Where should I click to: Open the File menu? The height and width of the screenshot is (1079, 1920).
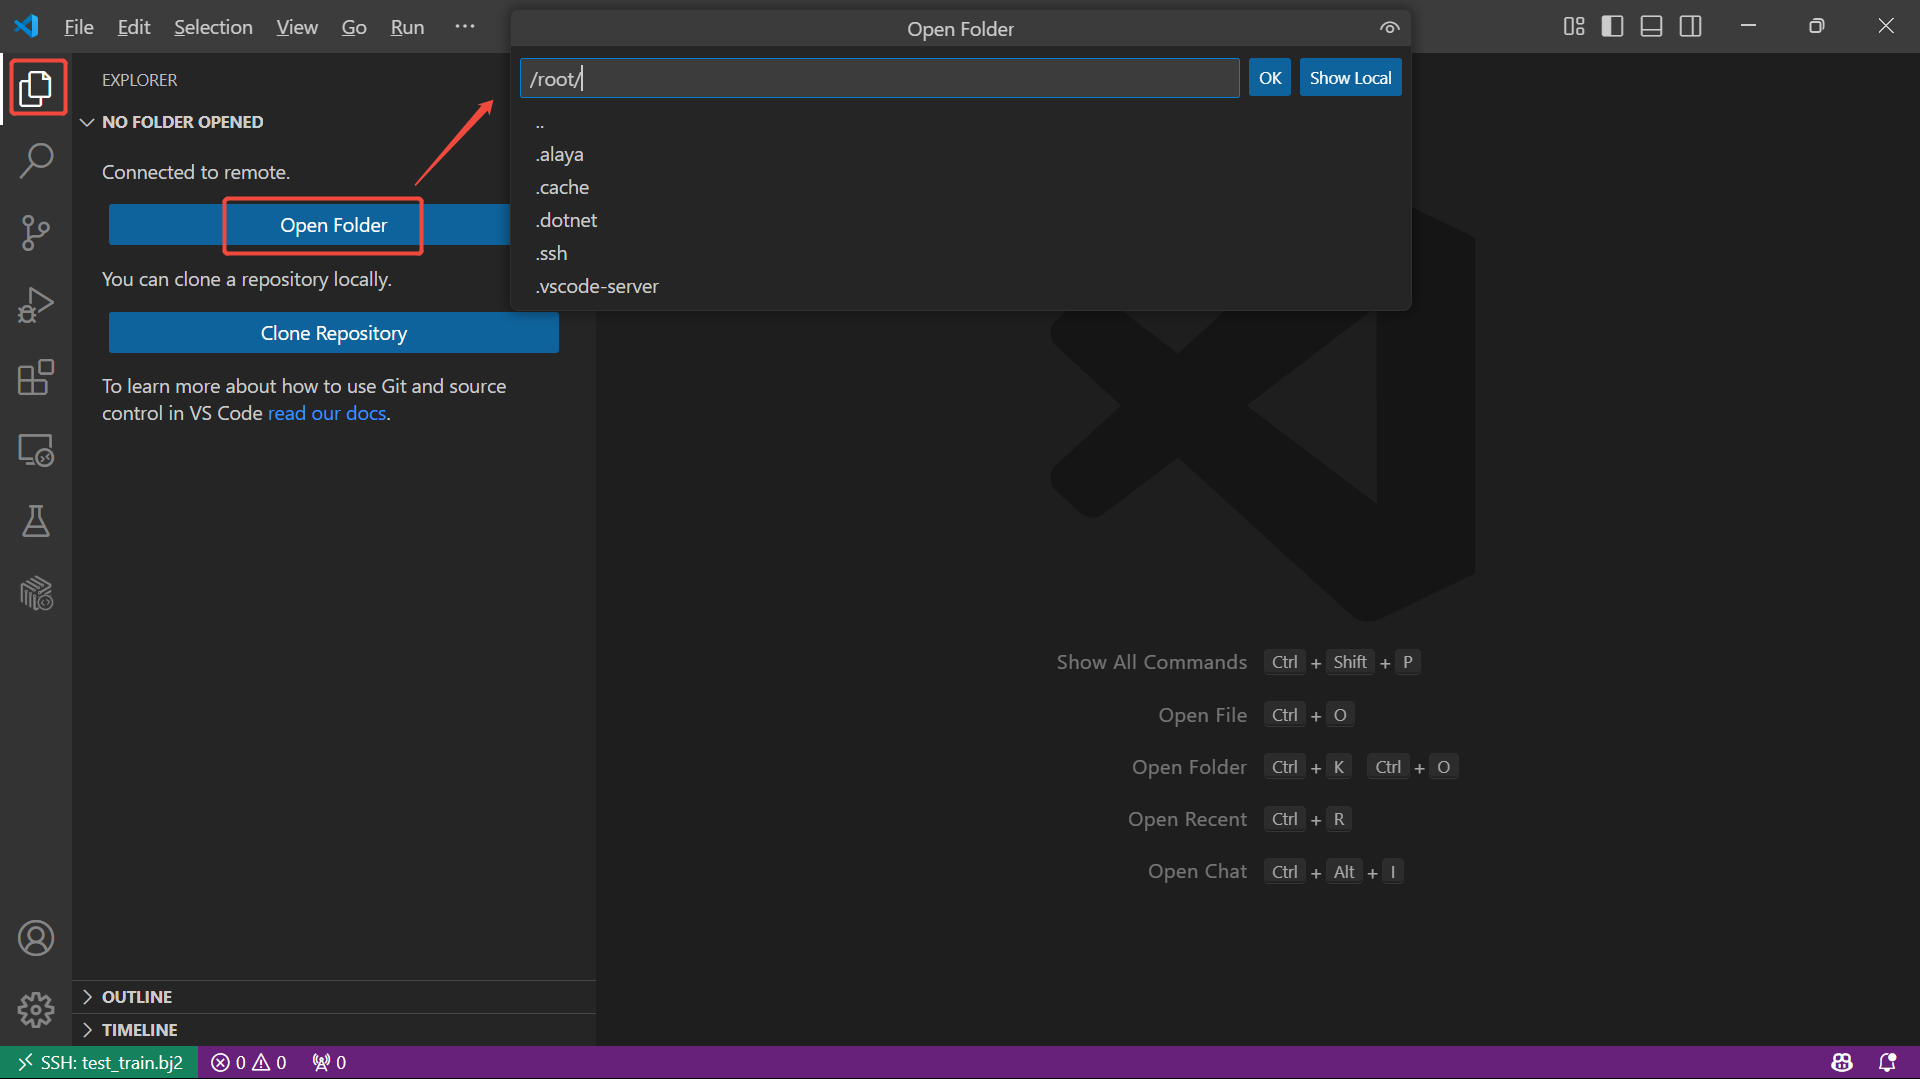[x=78, y=27]
